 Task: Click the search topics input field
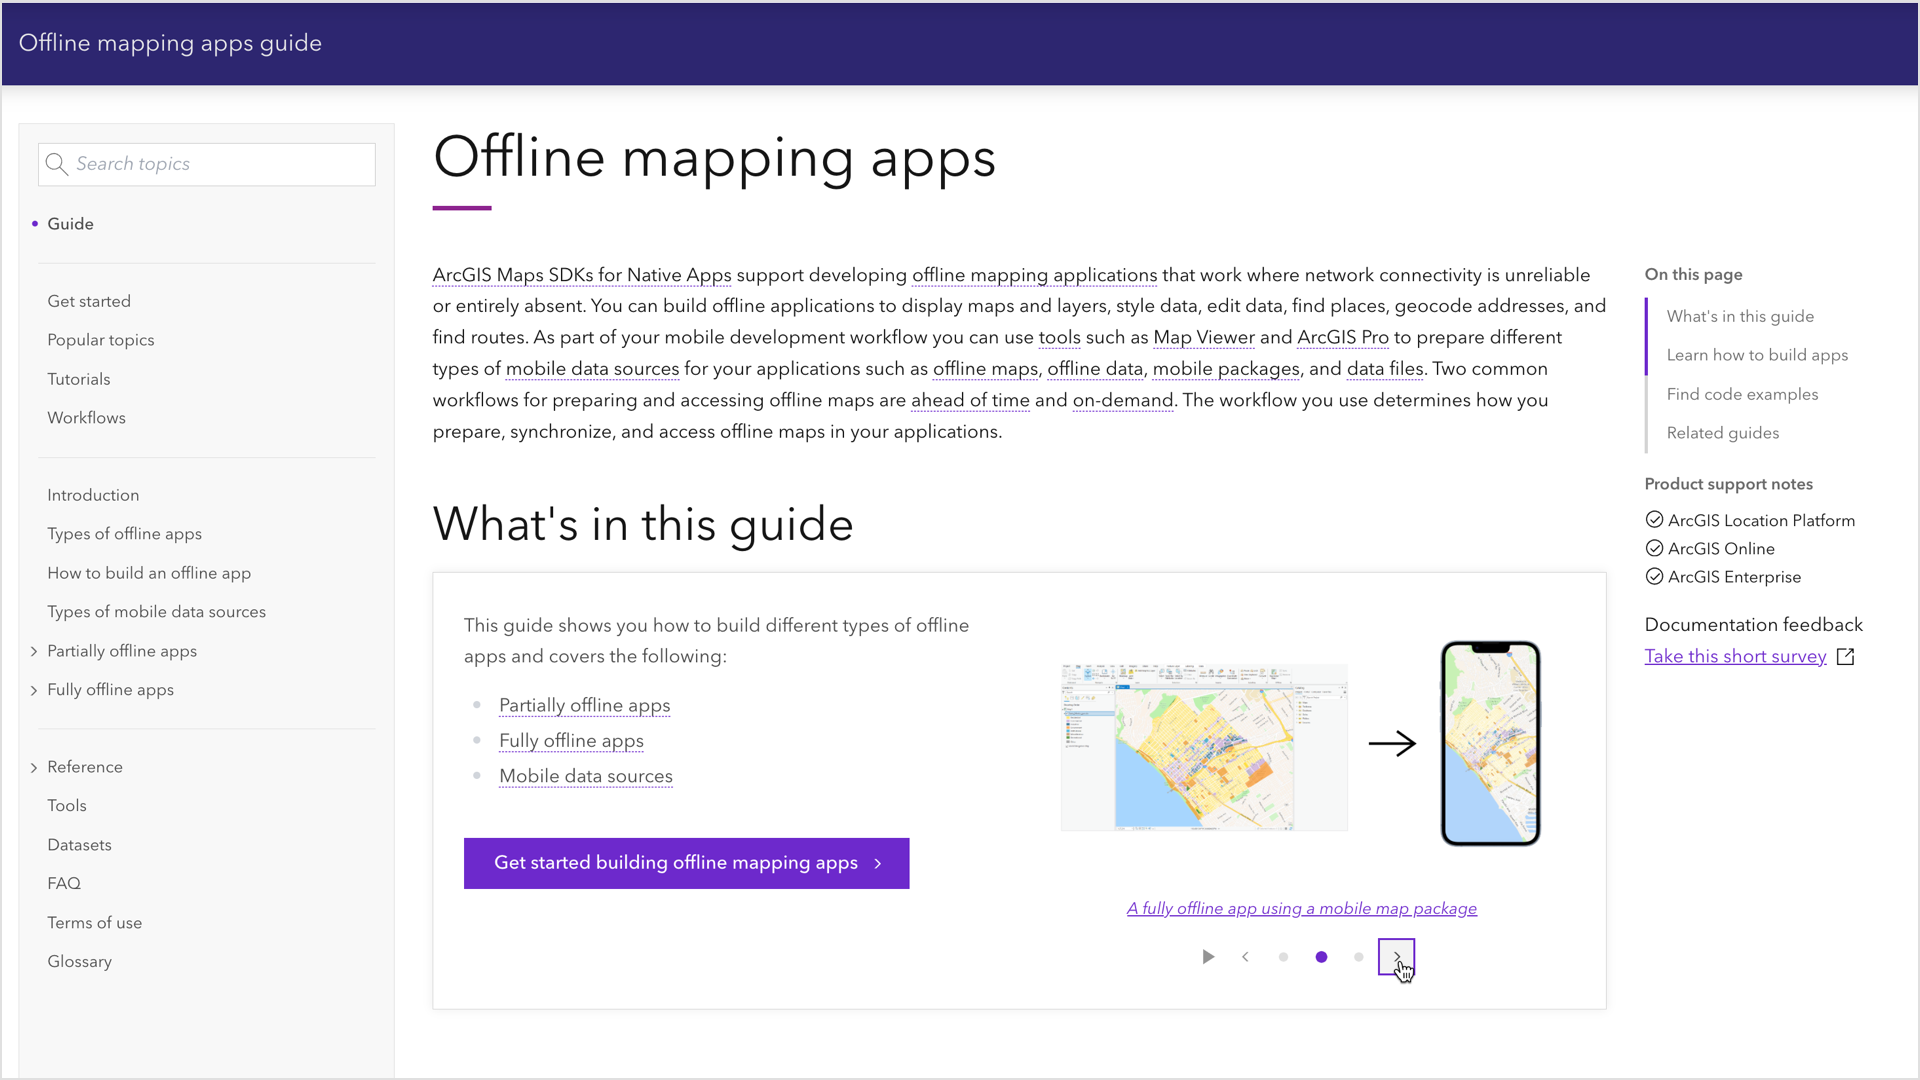(x=206, y=164)
